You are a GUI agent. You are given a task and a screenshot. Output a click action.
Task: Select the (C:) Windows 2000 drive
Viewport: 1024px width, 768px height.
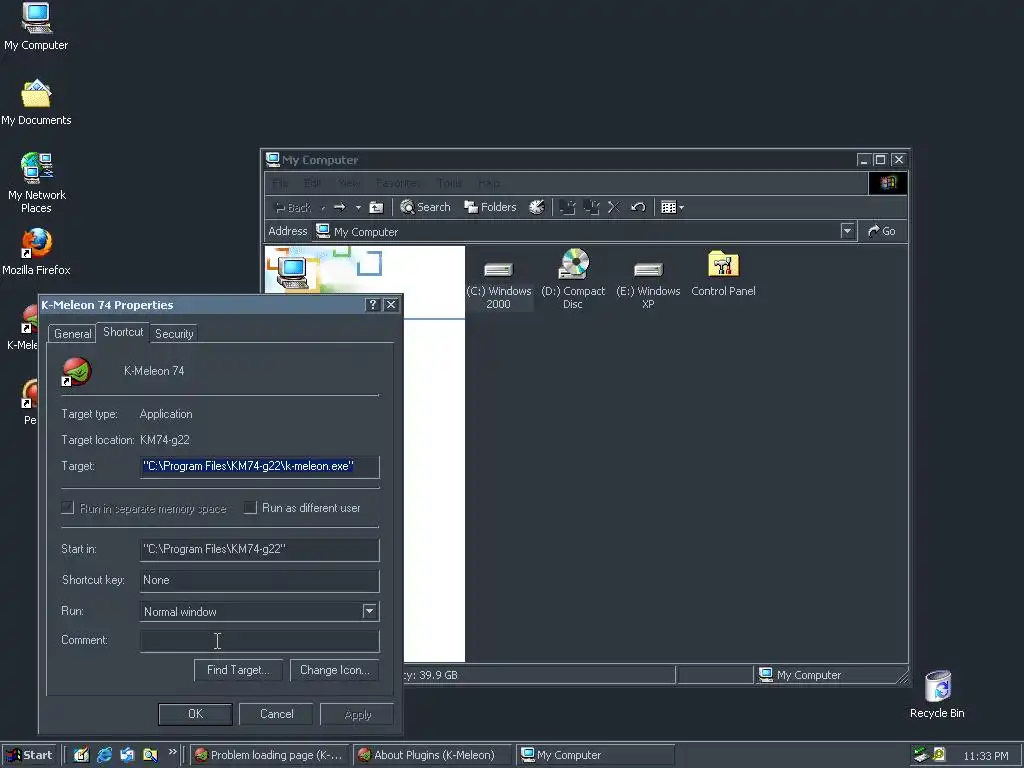(x=498, y=283)
